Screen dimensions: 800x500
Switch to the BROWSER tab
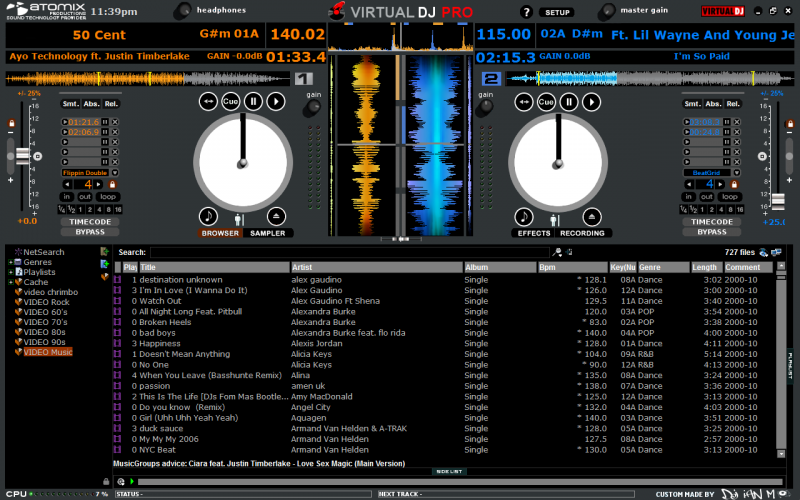click(220, 233)
